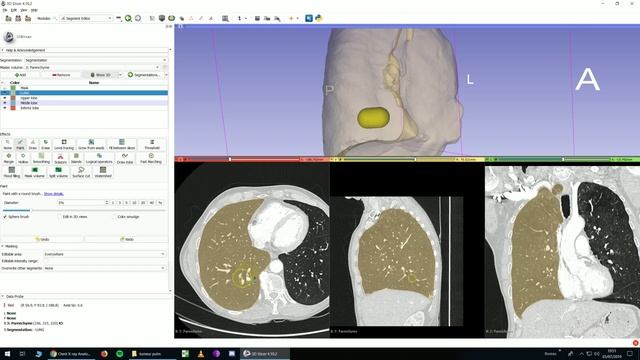Toggle visibility of the first segment row
Image resolution: width=640 pixels, height=360 pixels.
tap(5, 88)
